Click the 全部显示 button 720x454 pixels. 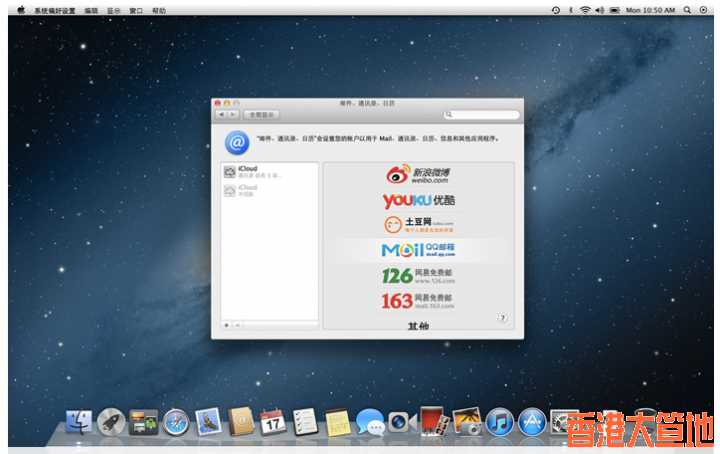tap(261, 114)
